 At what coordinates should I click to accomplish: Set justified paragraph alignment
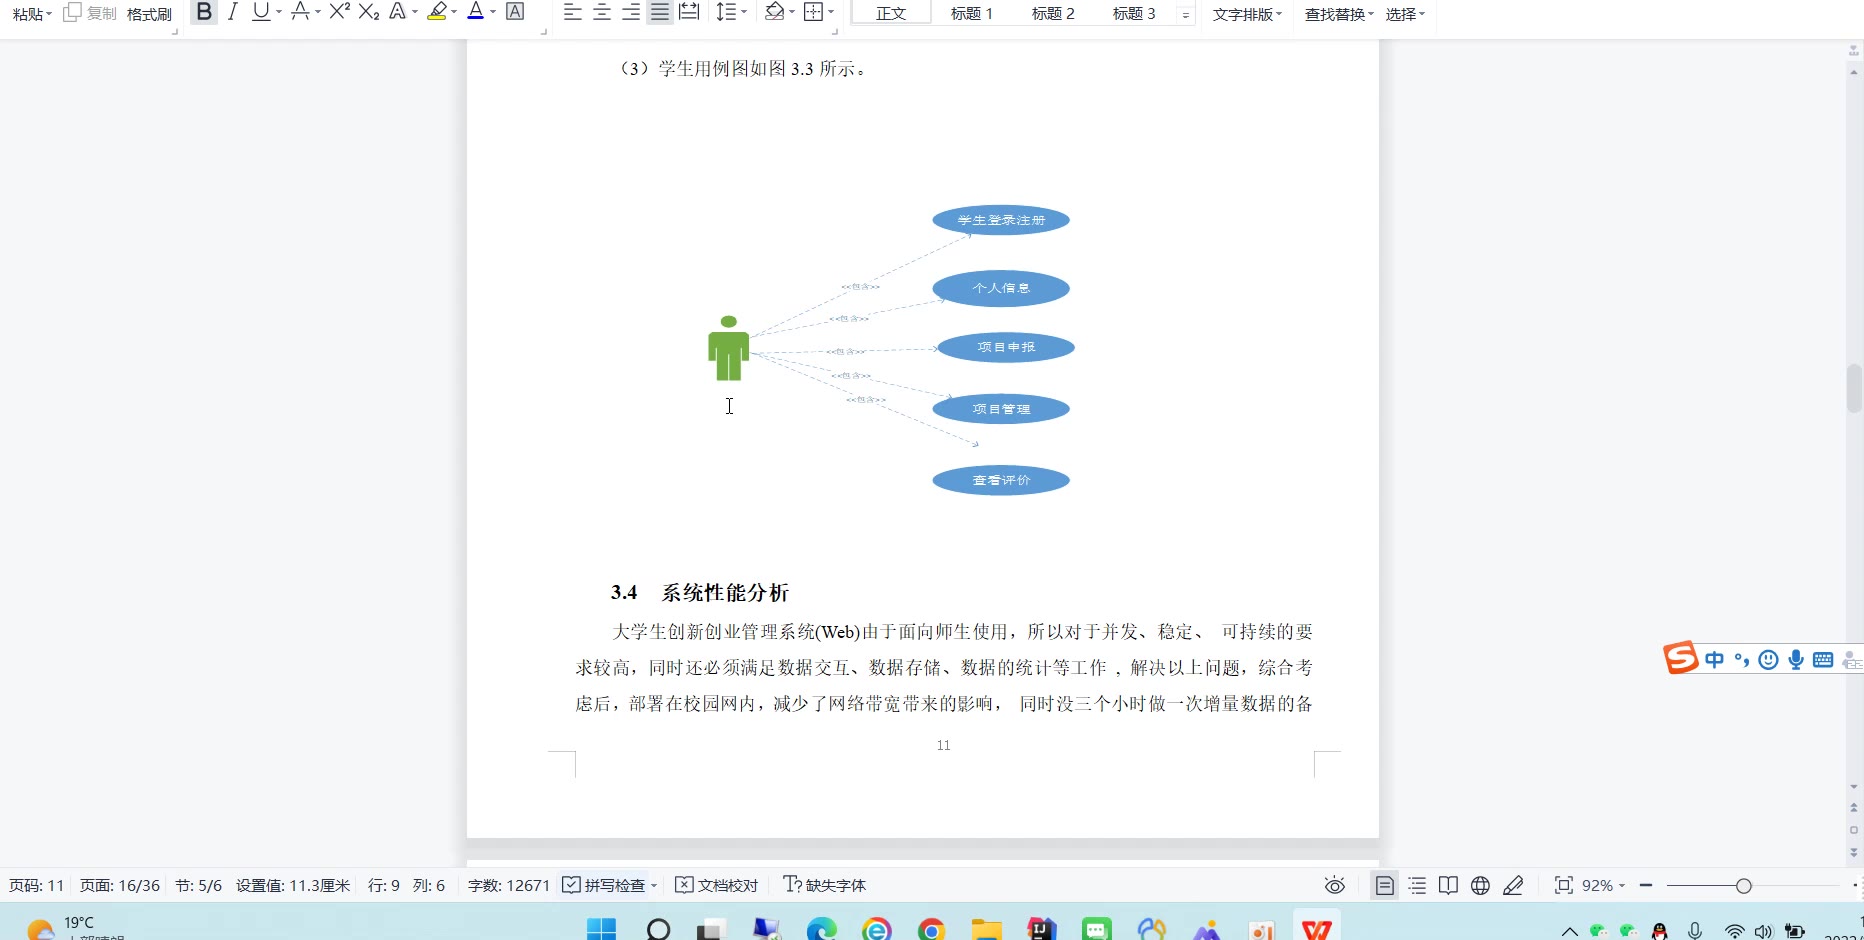tap(660, 12)
